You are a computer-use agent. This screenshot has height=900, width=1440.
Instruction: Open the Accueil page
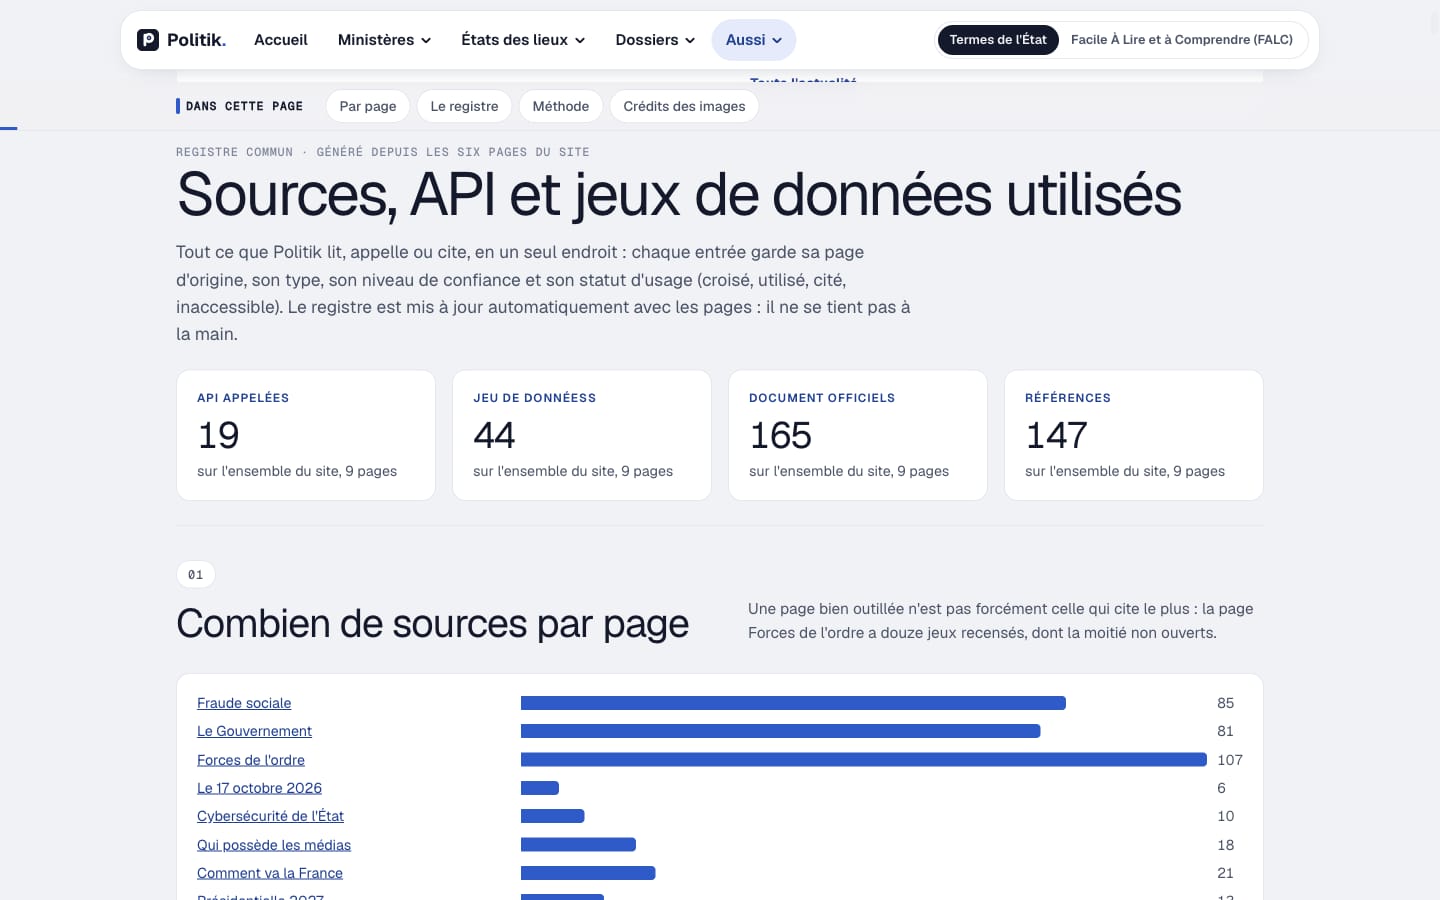(281, 40)
